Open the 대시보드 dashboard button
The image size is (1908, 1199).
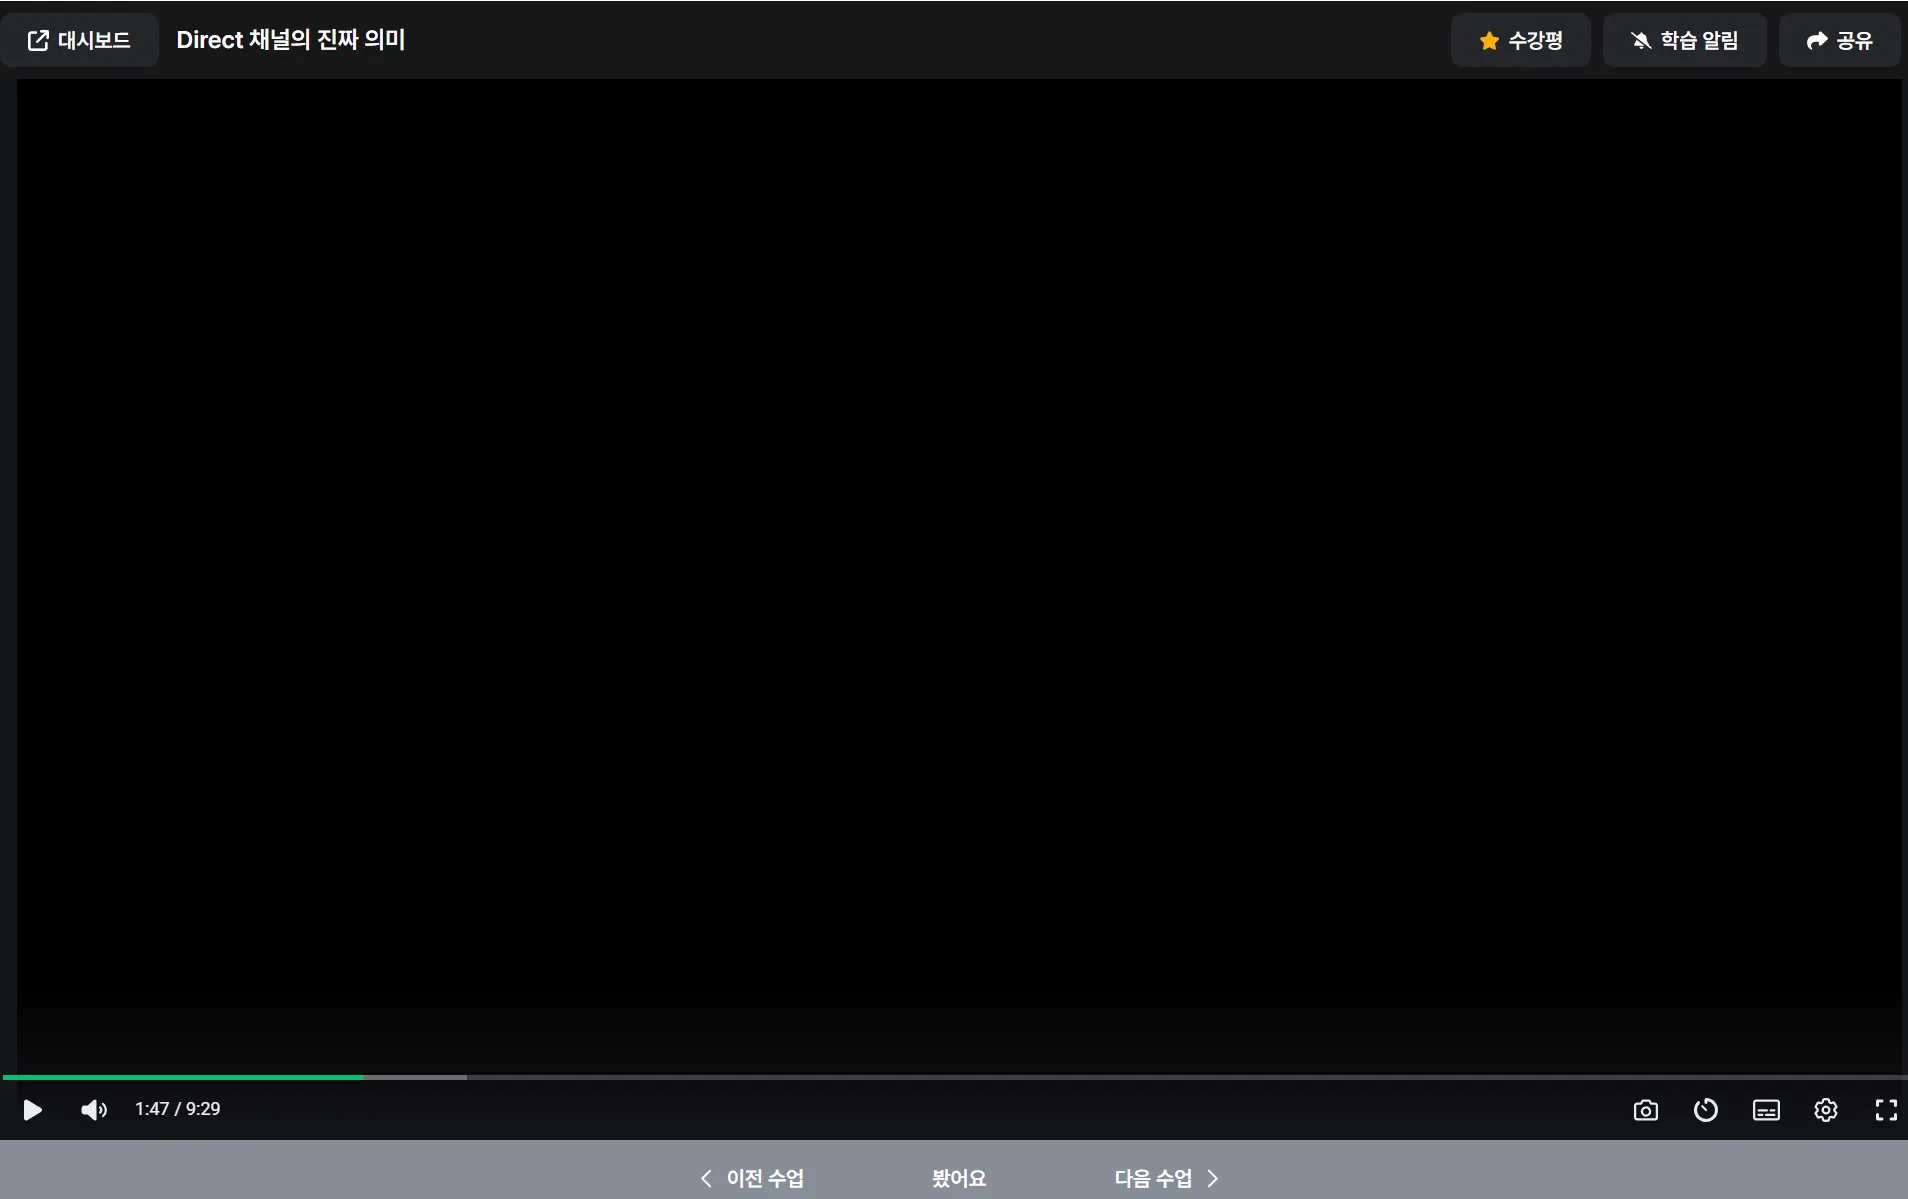(x=79, y=40)
